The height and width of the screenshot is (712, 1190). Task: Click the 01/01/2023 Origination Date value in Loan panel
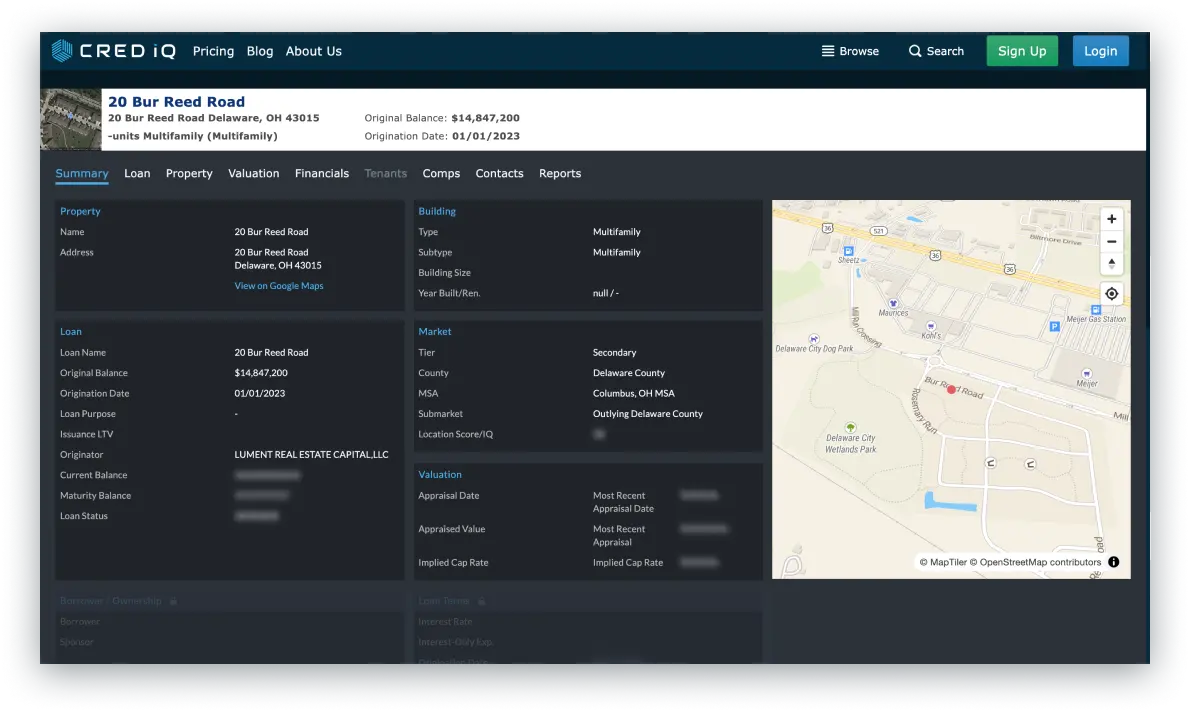[x=260, y=393]
